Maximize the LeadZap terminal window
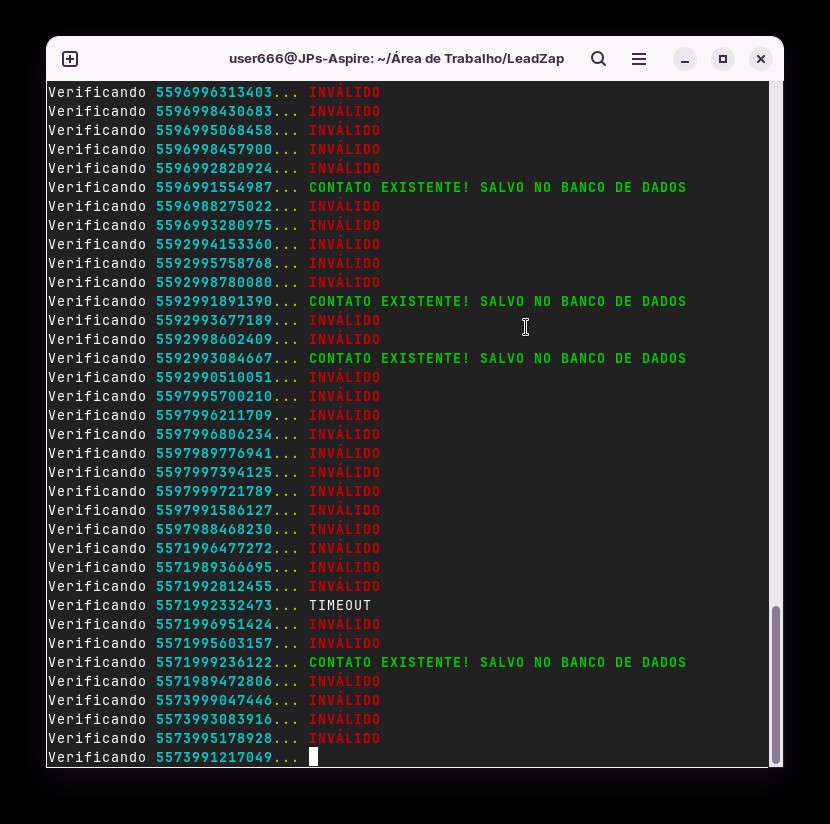This screenshot has width=830, height=824. 722,59
